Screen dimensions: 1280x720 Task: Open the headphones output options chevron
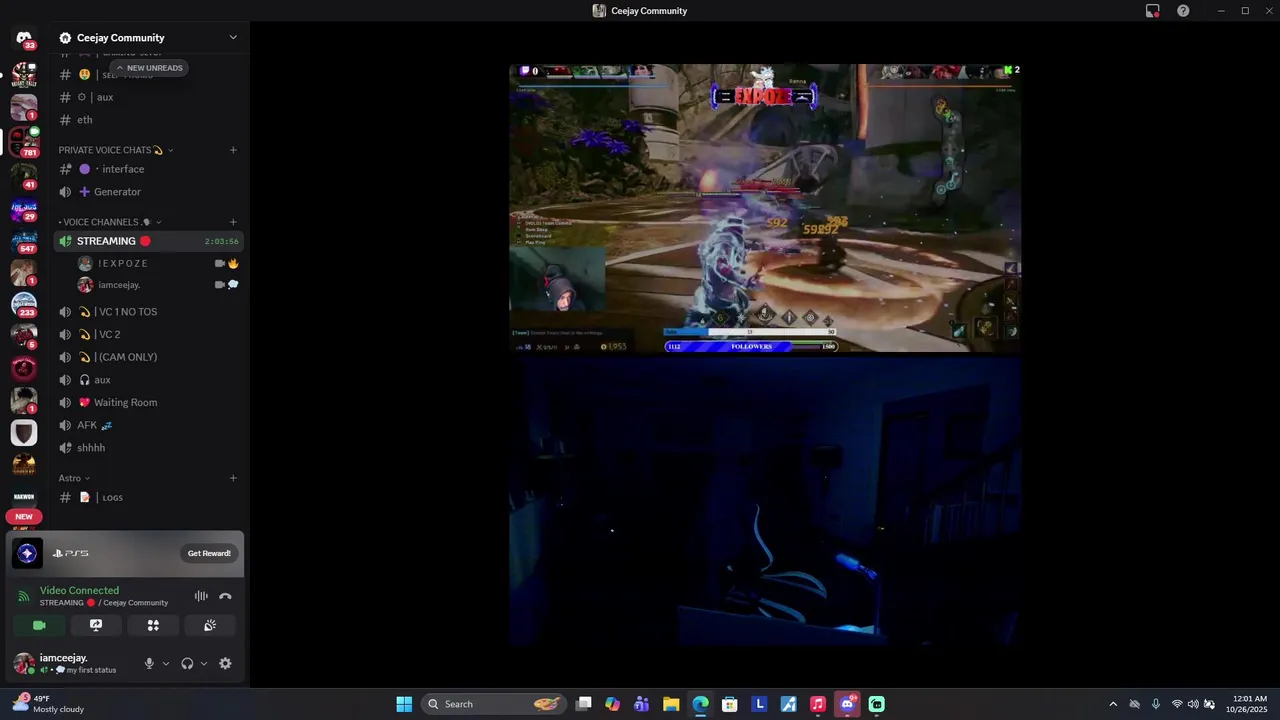coord(204,663)
